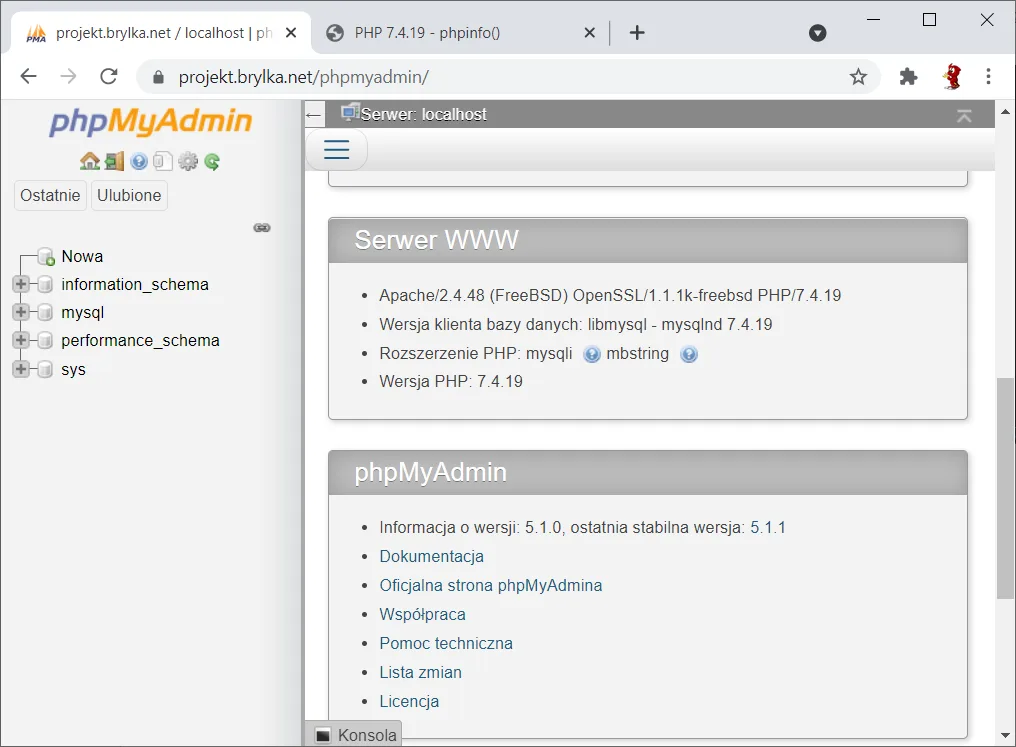The image size is (1016, 747).
Task: Expand the performance_schema database tree
Action: [21, 339]
